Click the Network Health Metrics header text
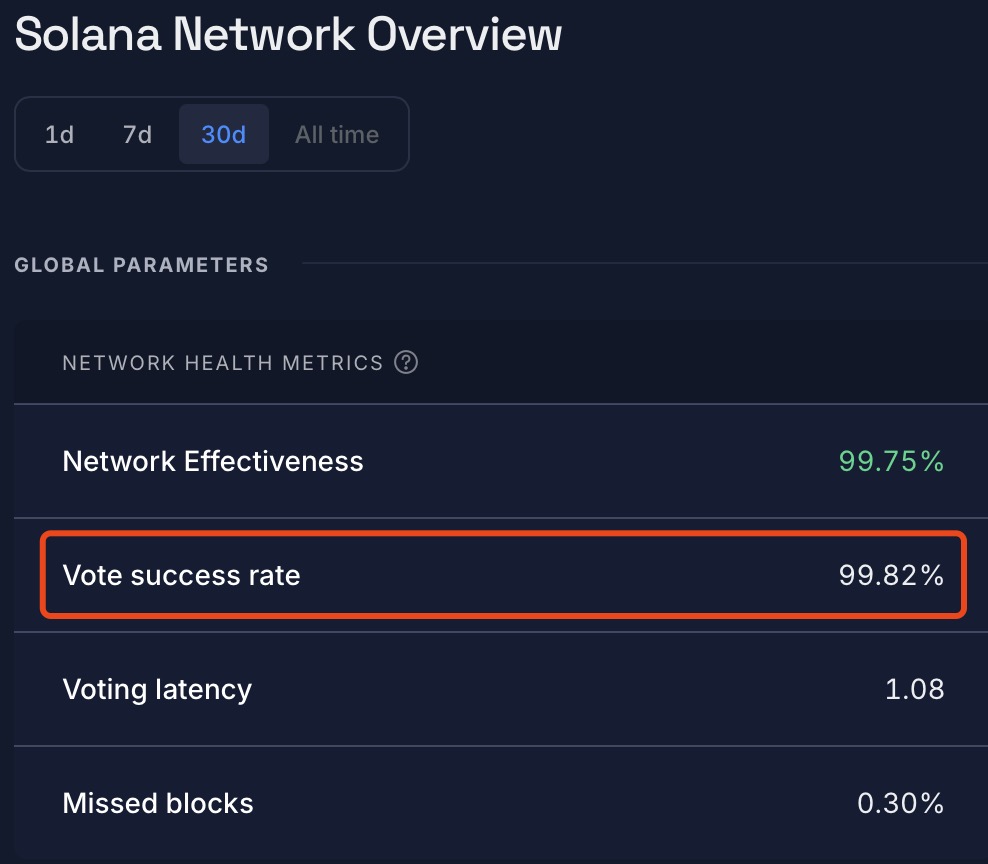The image size is (988, 864). [223, 363]
